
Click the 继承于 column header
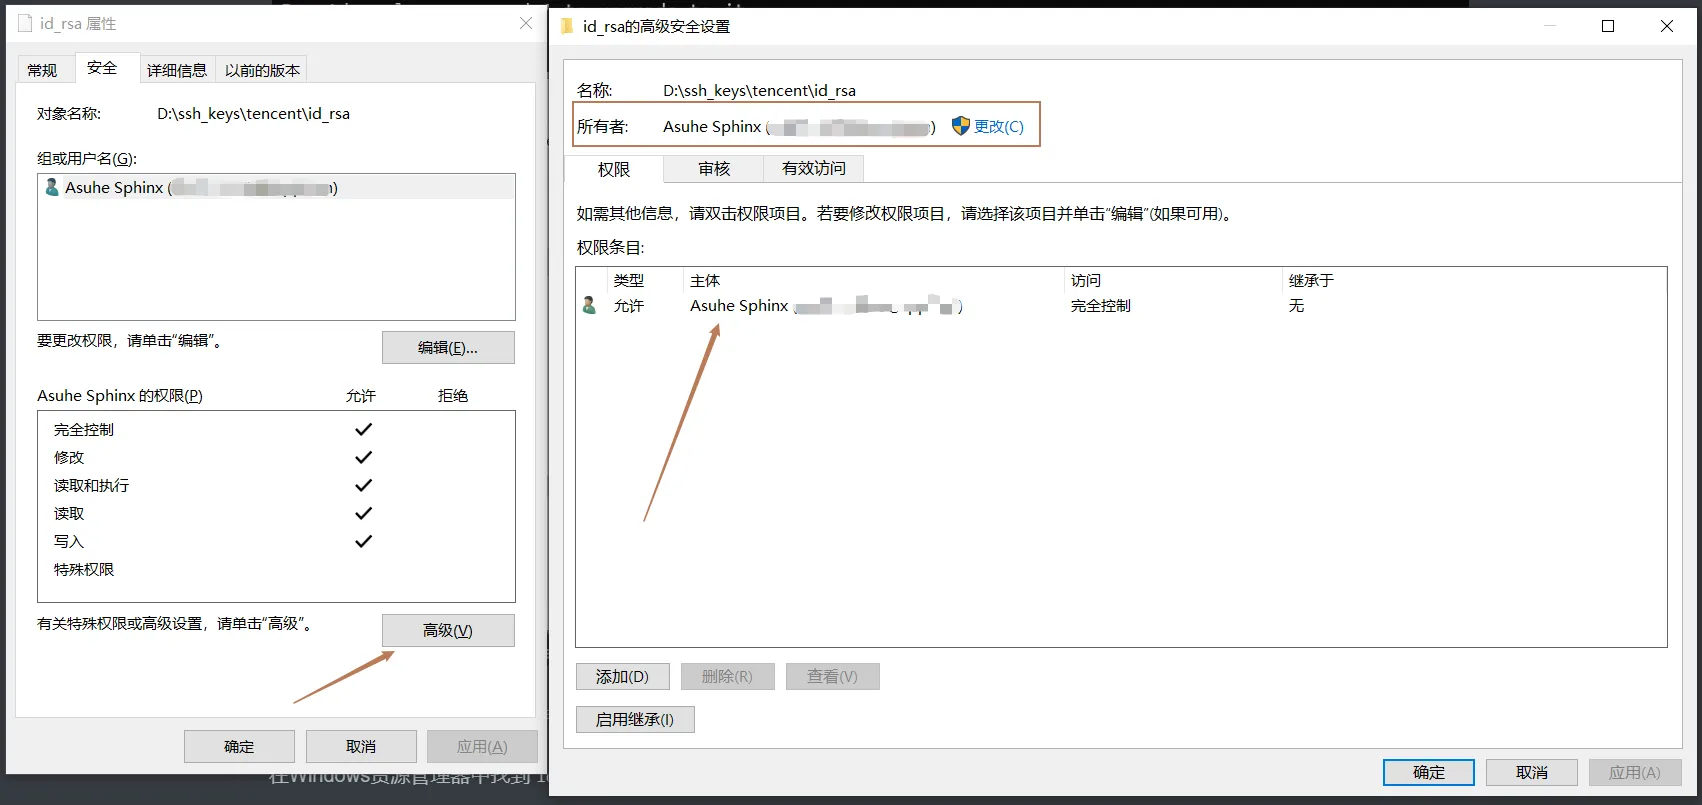click(x=1311, y=281)
